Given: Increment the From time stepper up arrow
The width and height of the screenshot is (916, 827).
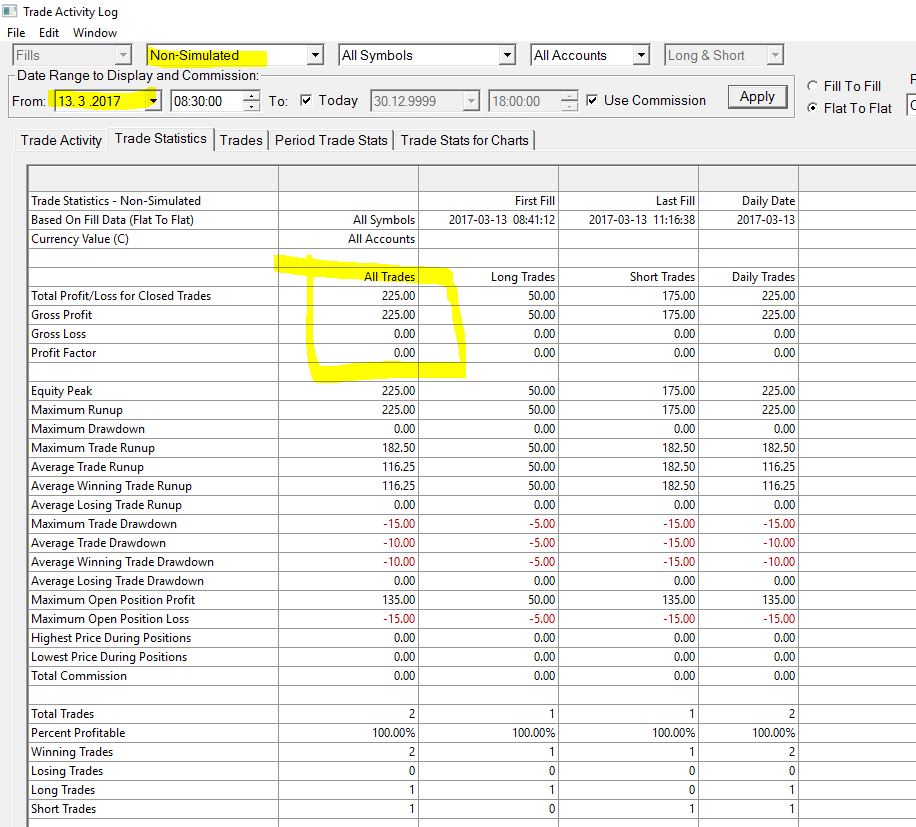Looking at the screenshot, I should click(251, 96).
